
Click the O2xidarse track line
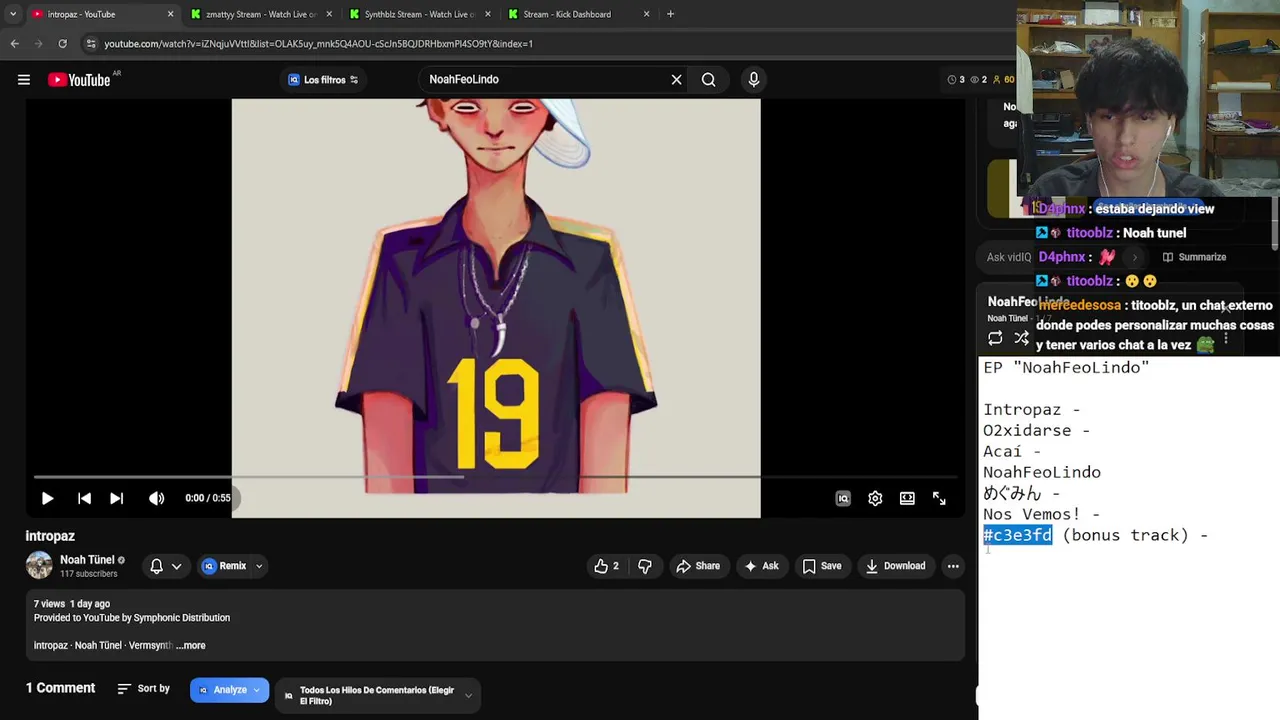[1036, 430]
